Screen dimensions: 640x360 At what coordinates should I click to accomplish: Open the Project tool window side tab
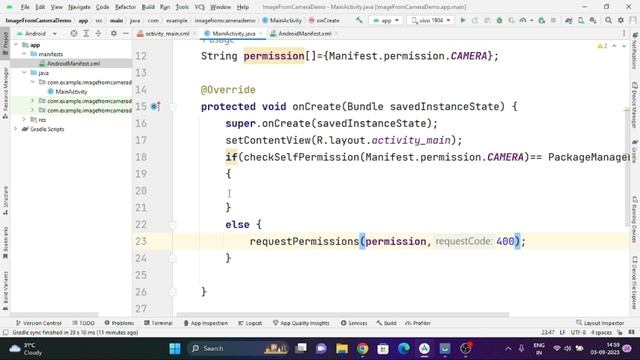[5, 43]
